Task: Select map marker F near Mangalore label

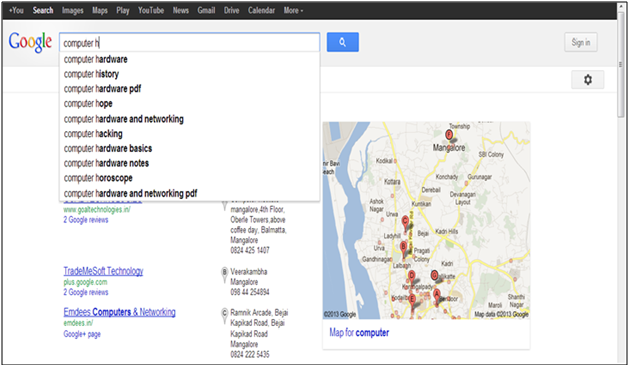Action: click(449, 135)
